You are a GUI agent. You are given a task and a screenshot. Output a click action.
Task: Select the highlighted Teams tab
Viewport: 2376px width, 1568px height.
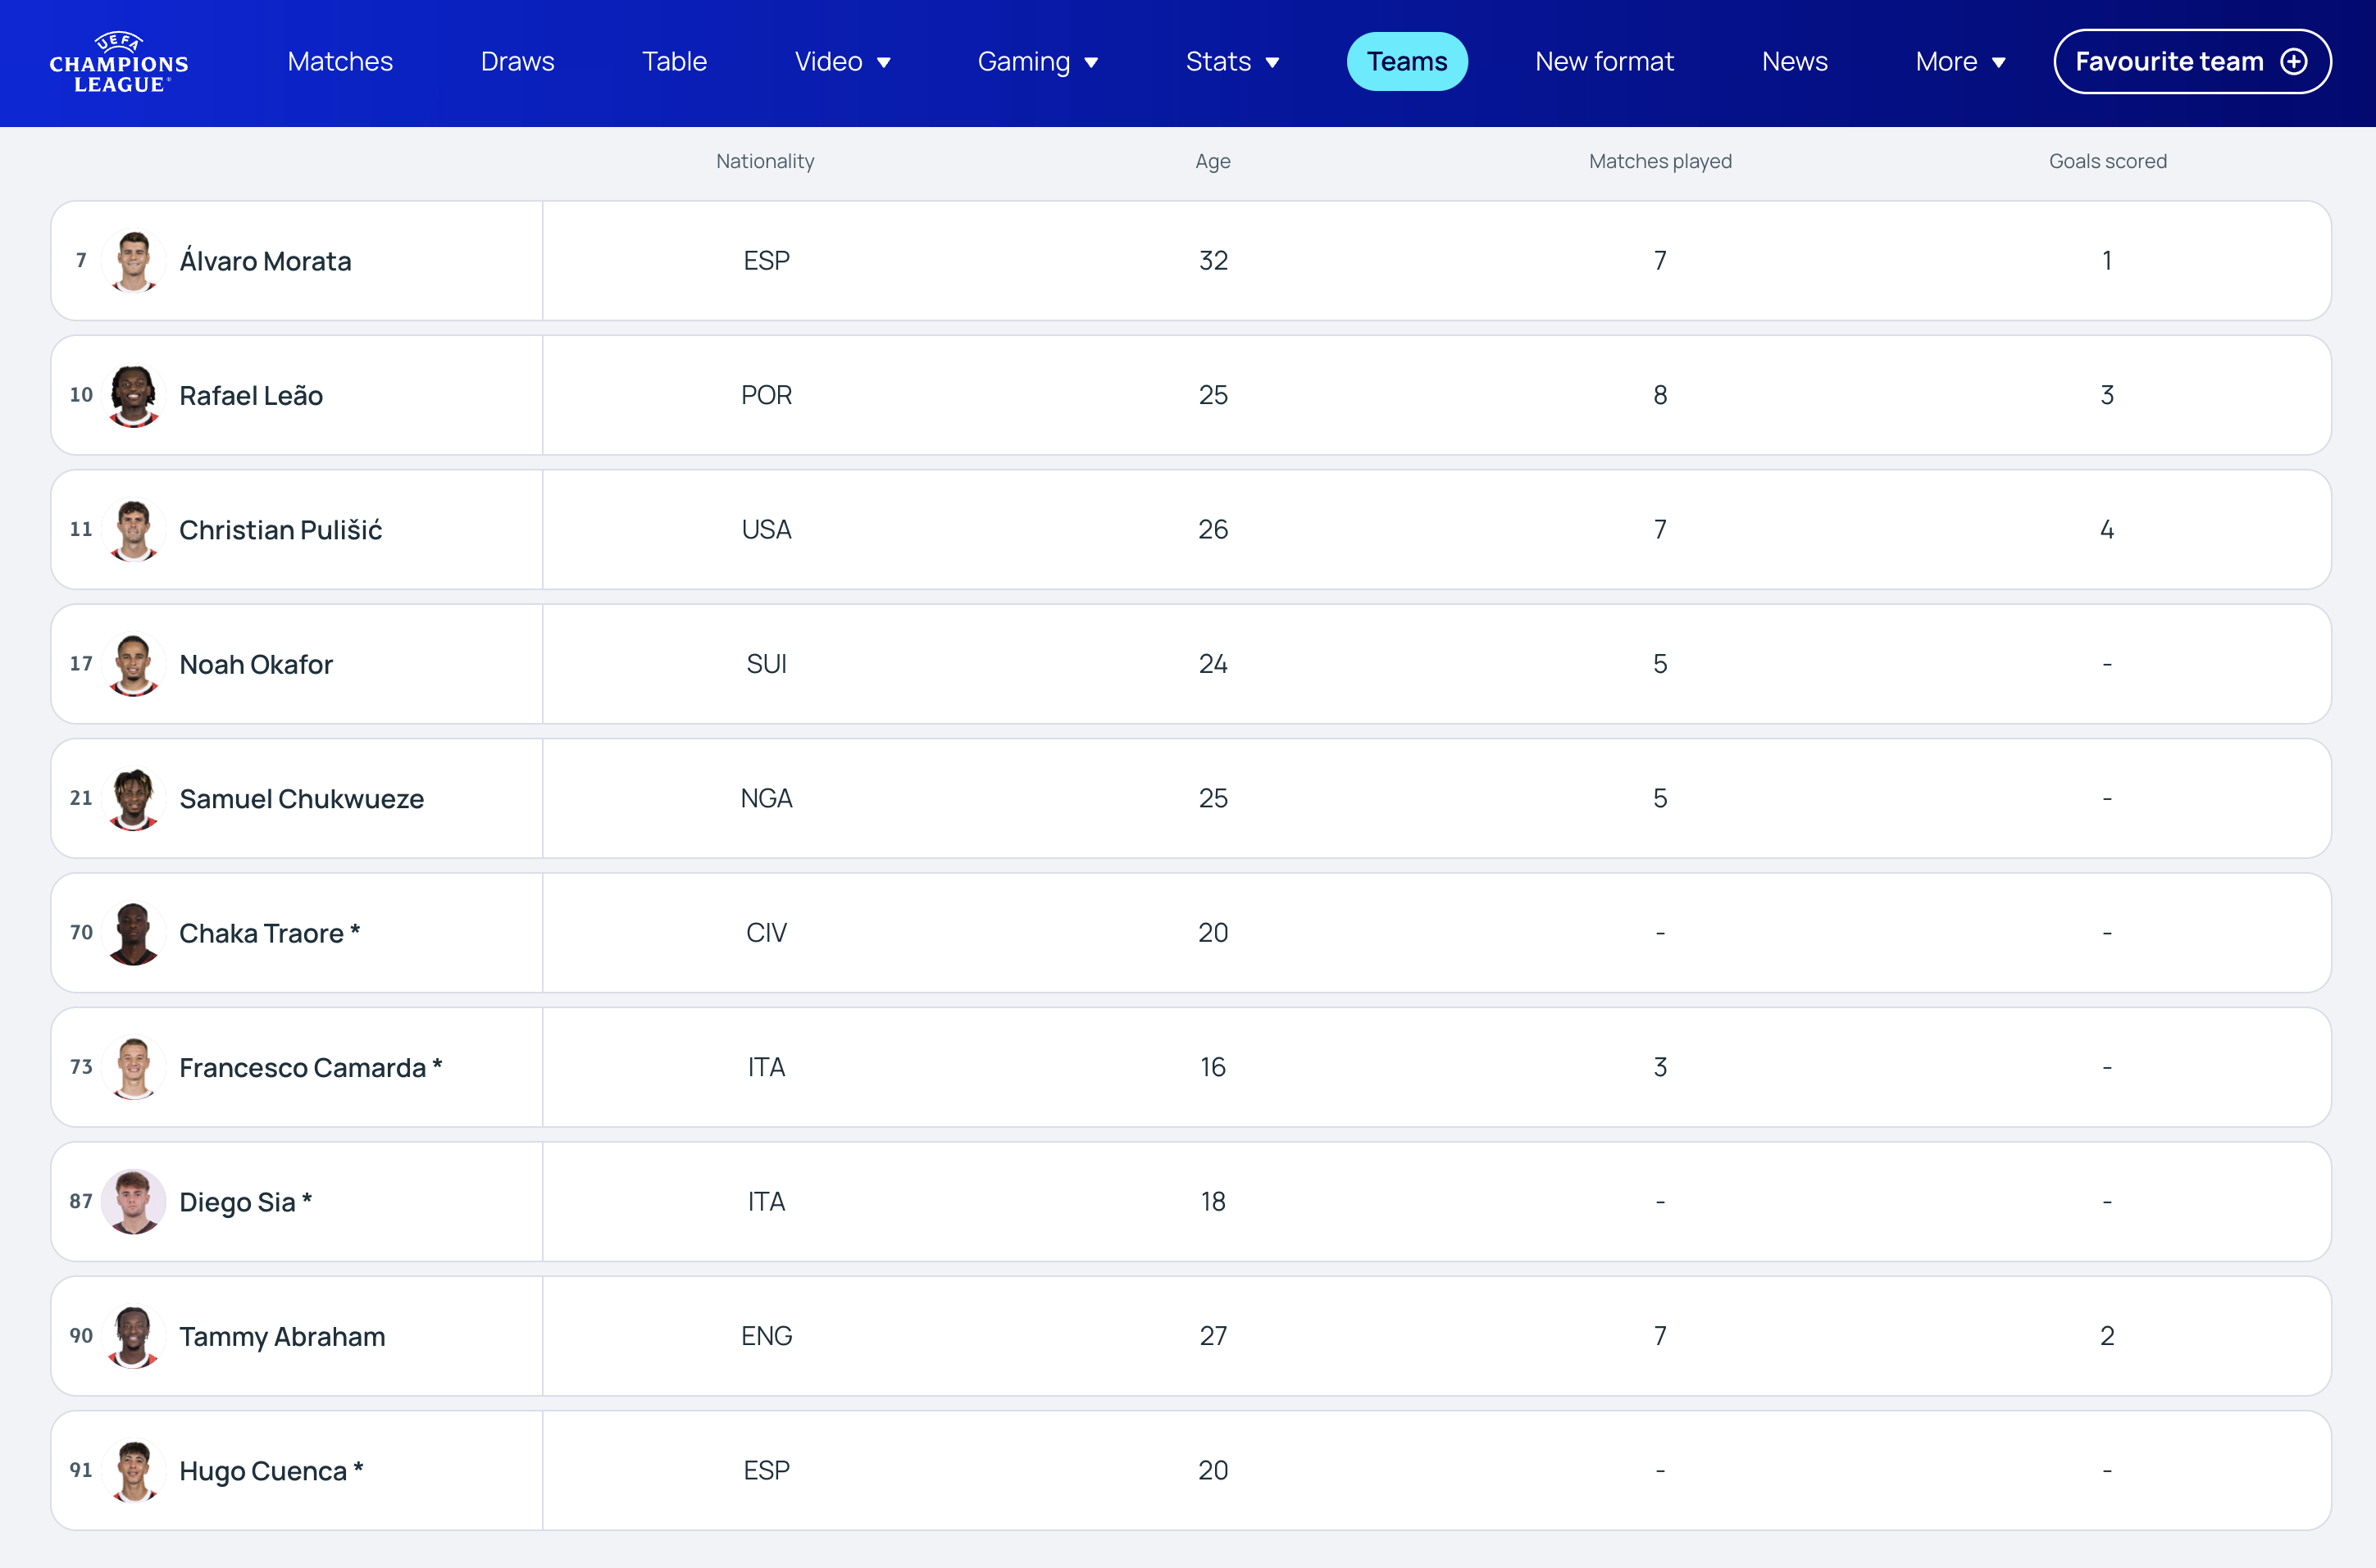click(x=1406, y=62)
